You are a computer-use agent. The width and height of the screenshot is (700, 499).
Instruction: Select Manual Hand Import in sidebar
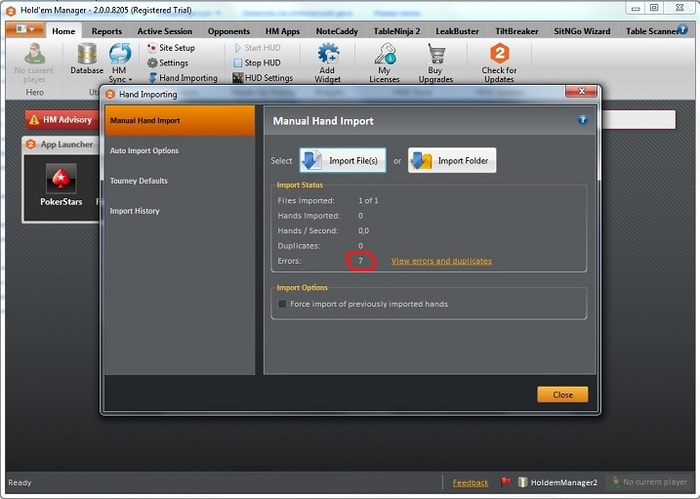click(x=180, y=121)
